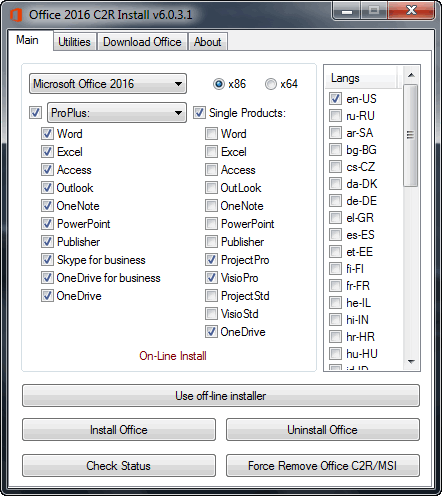This screenshot has height=496, width=442.
Task: Click the Langs column header
Action: [362, 78]
